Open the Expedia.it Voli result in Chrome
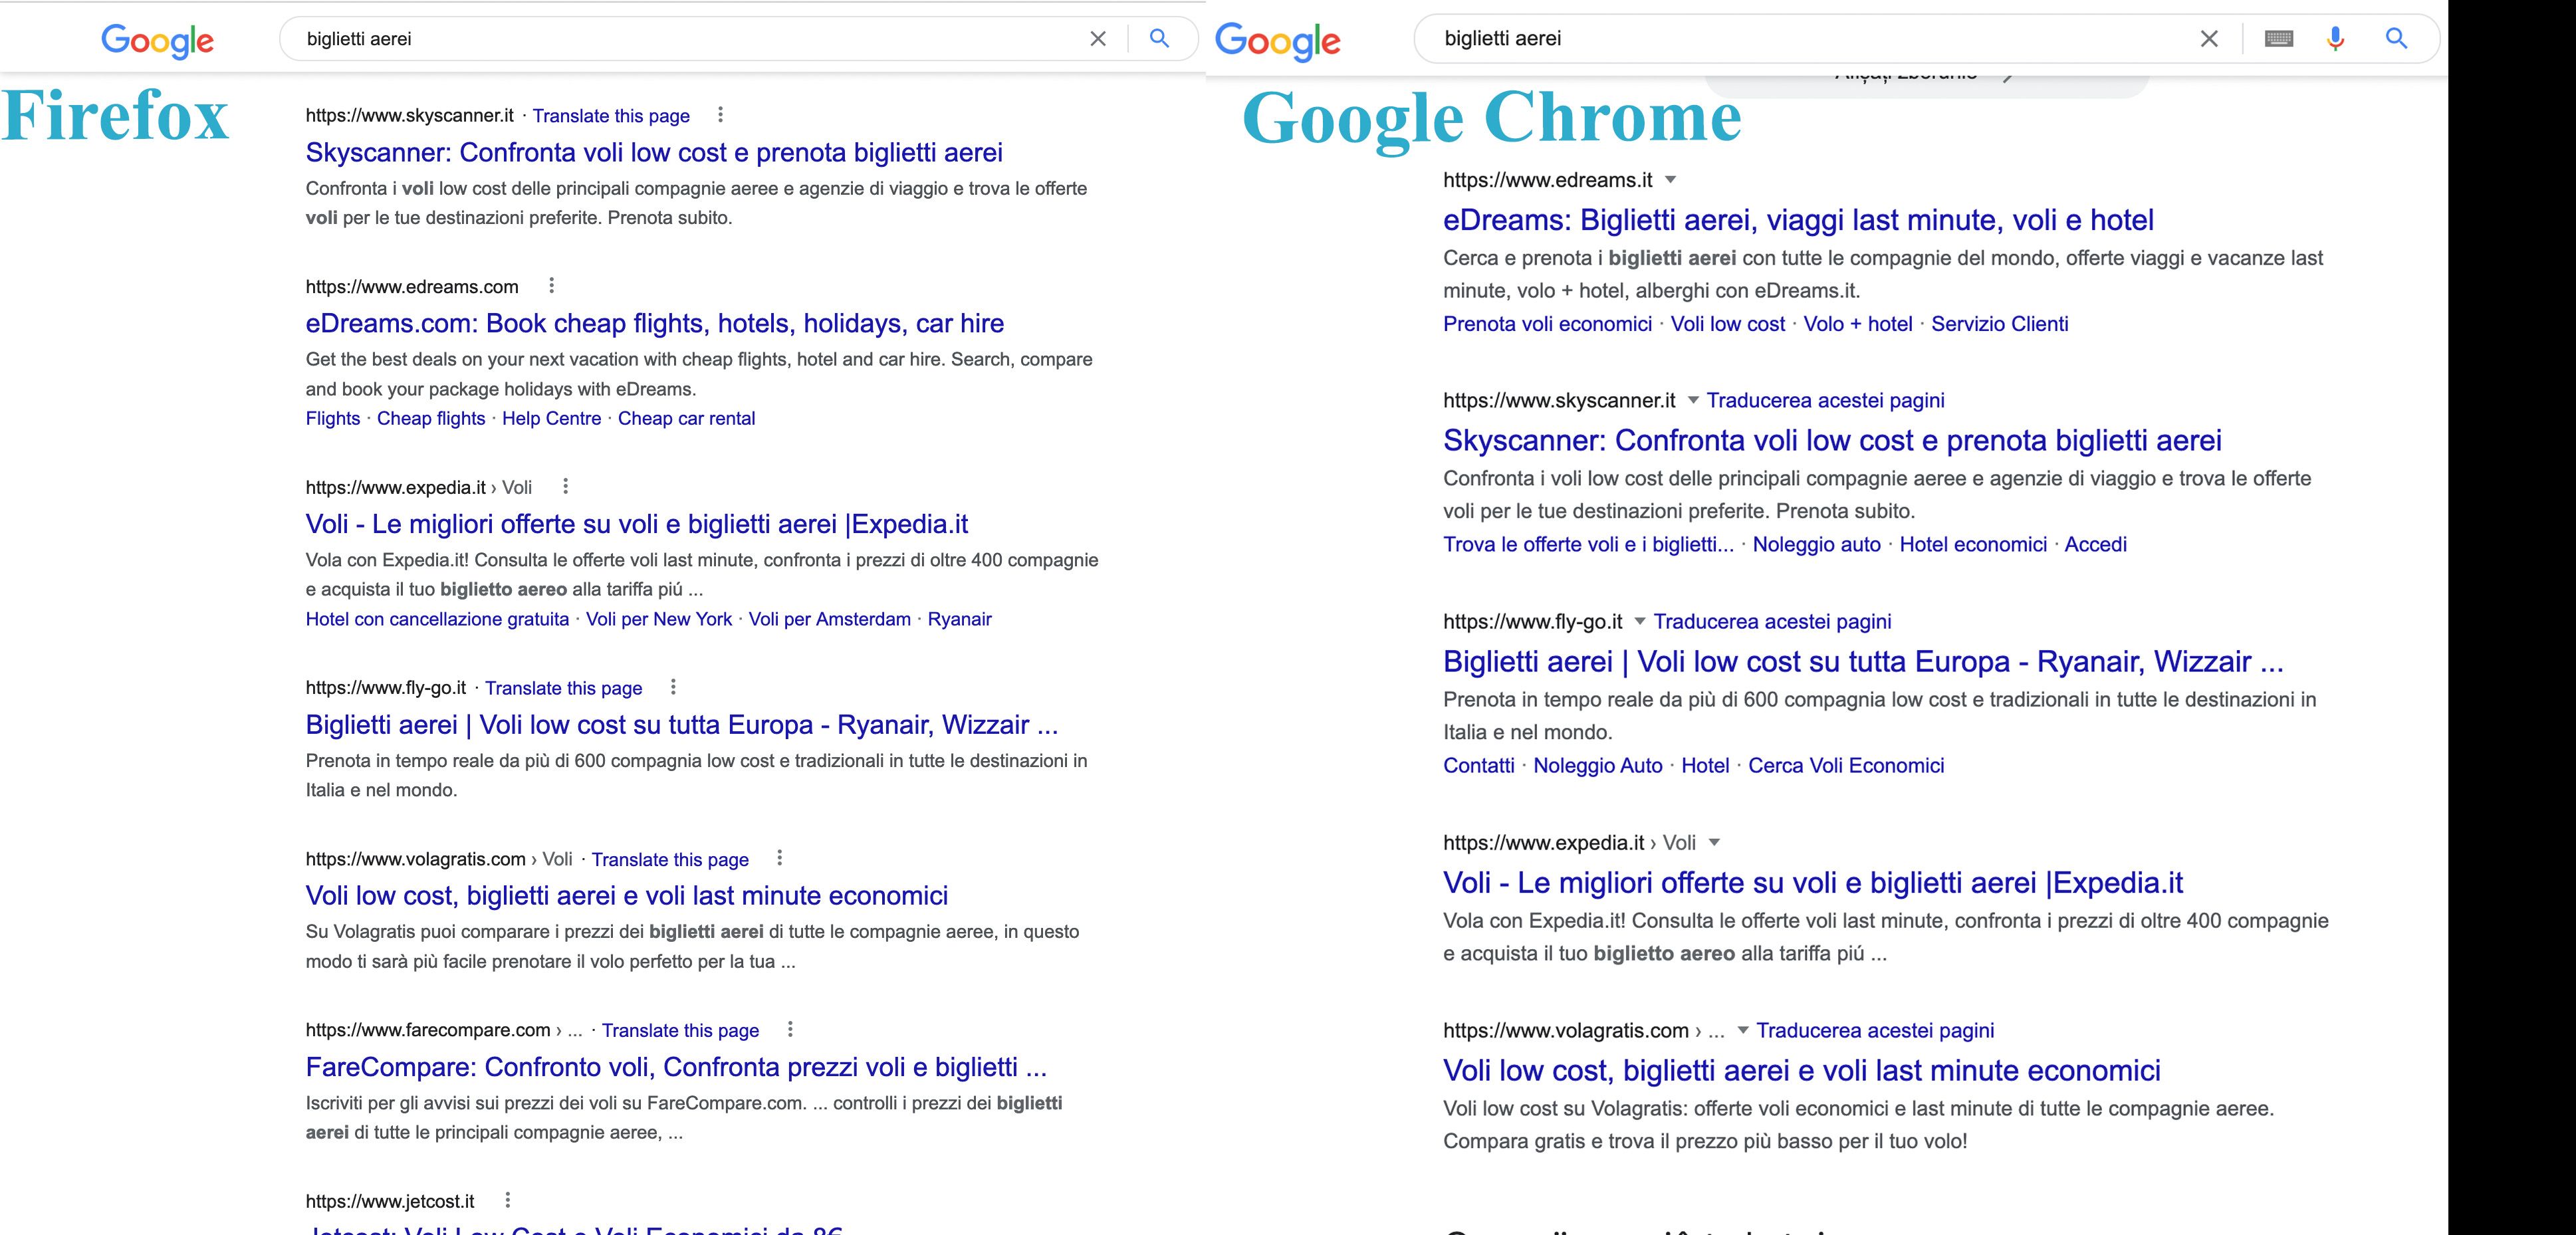The width and height of the screenshot is (2576, 1235). coord(1813,883)
